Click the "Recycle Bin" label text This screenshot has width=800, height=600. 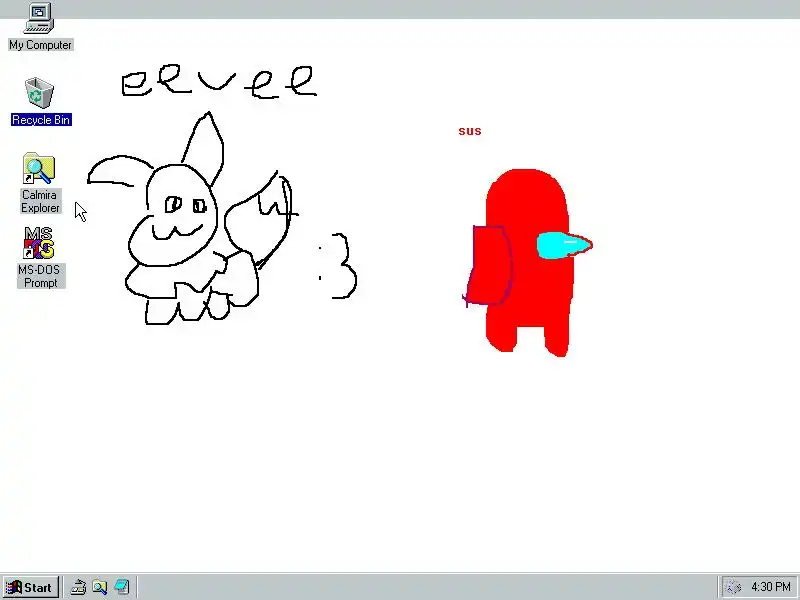(41, 120)
